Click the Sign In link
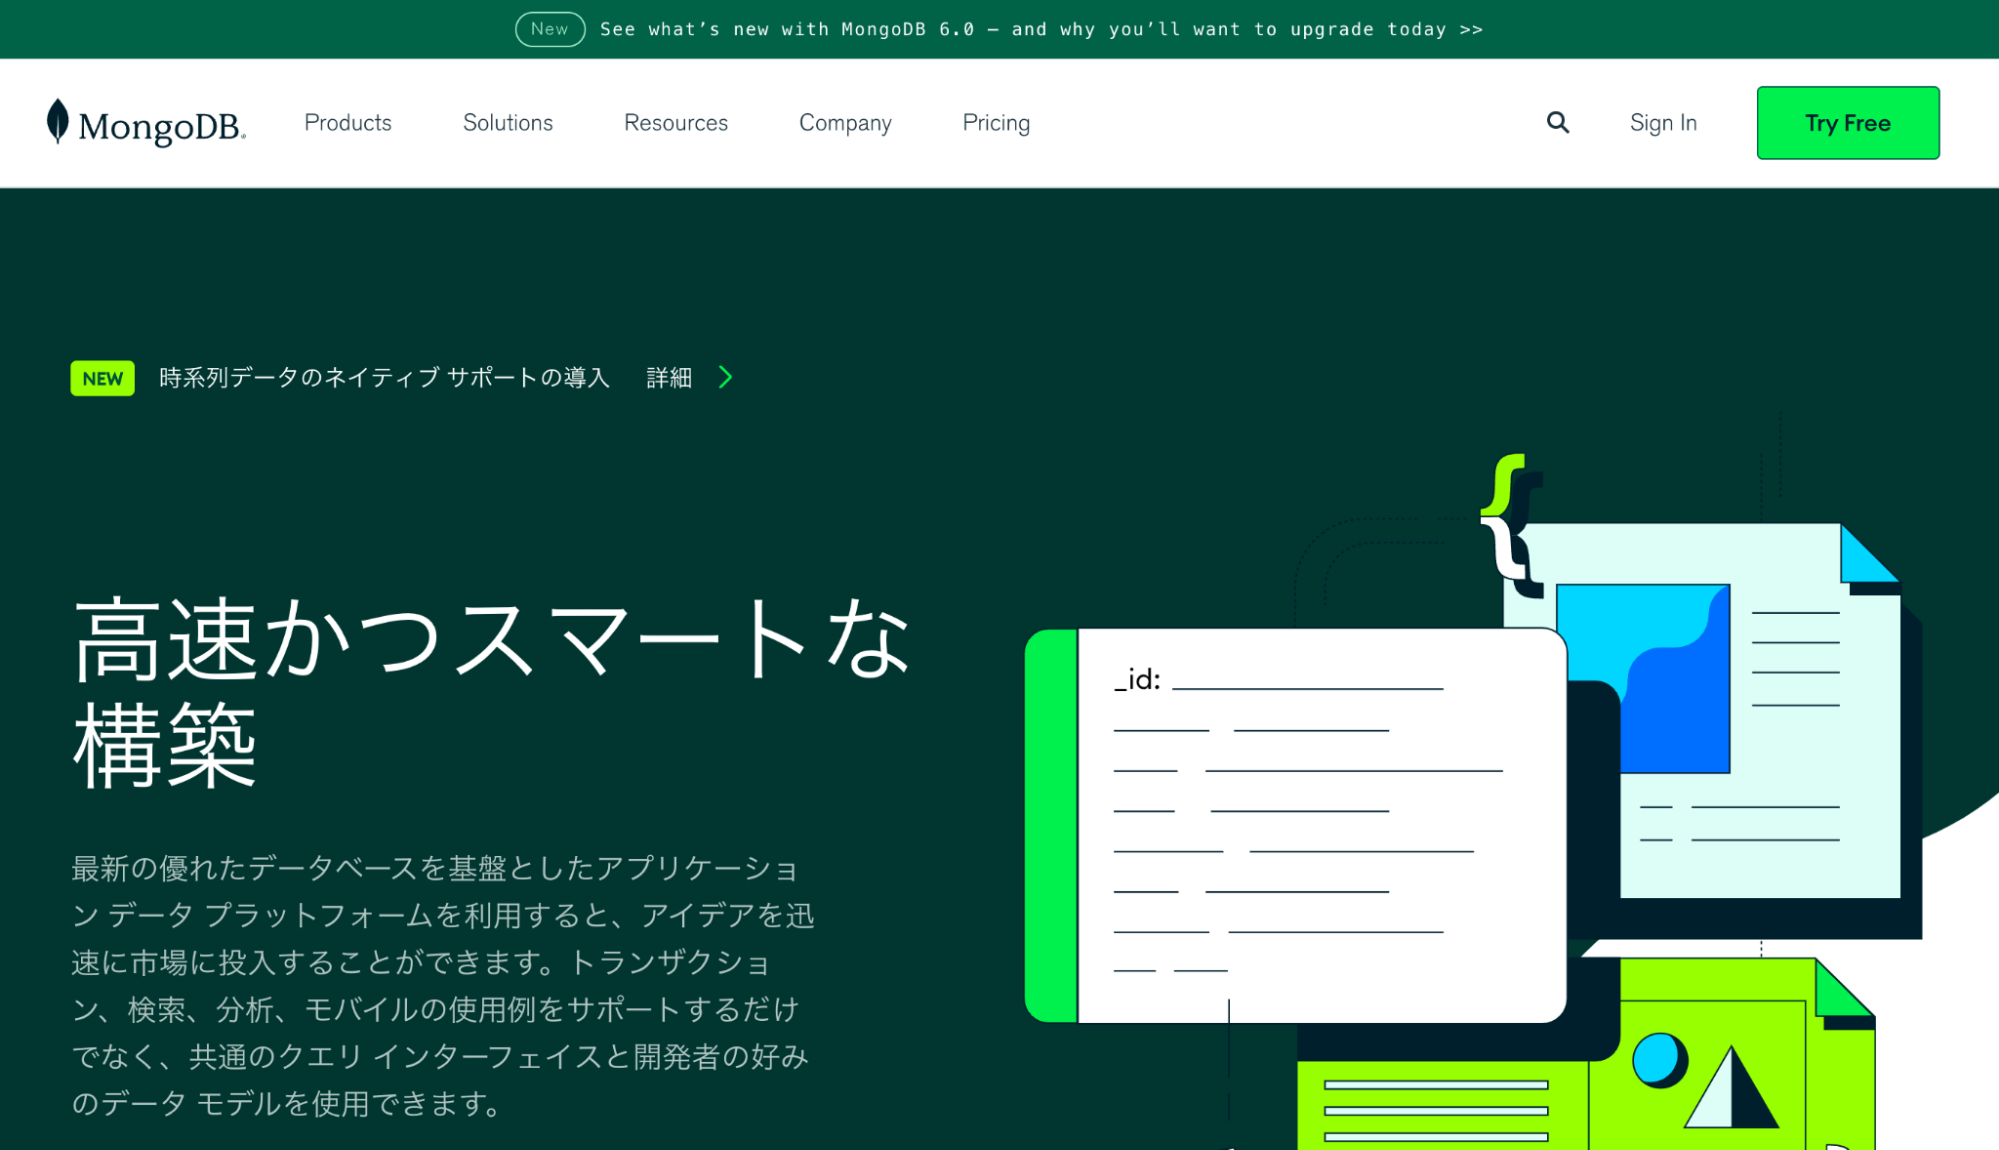The image size is (1999, 1150). coord(1662,123)
